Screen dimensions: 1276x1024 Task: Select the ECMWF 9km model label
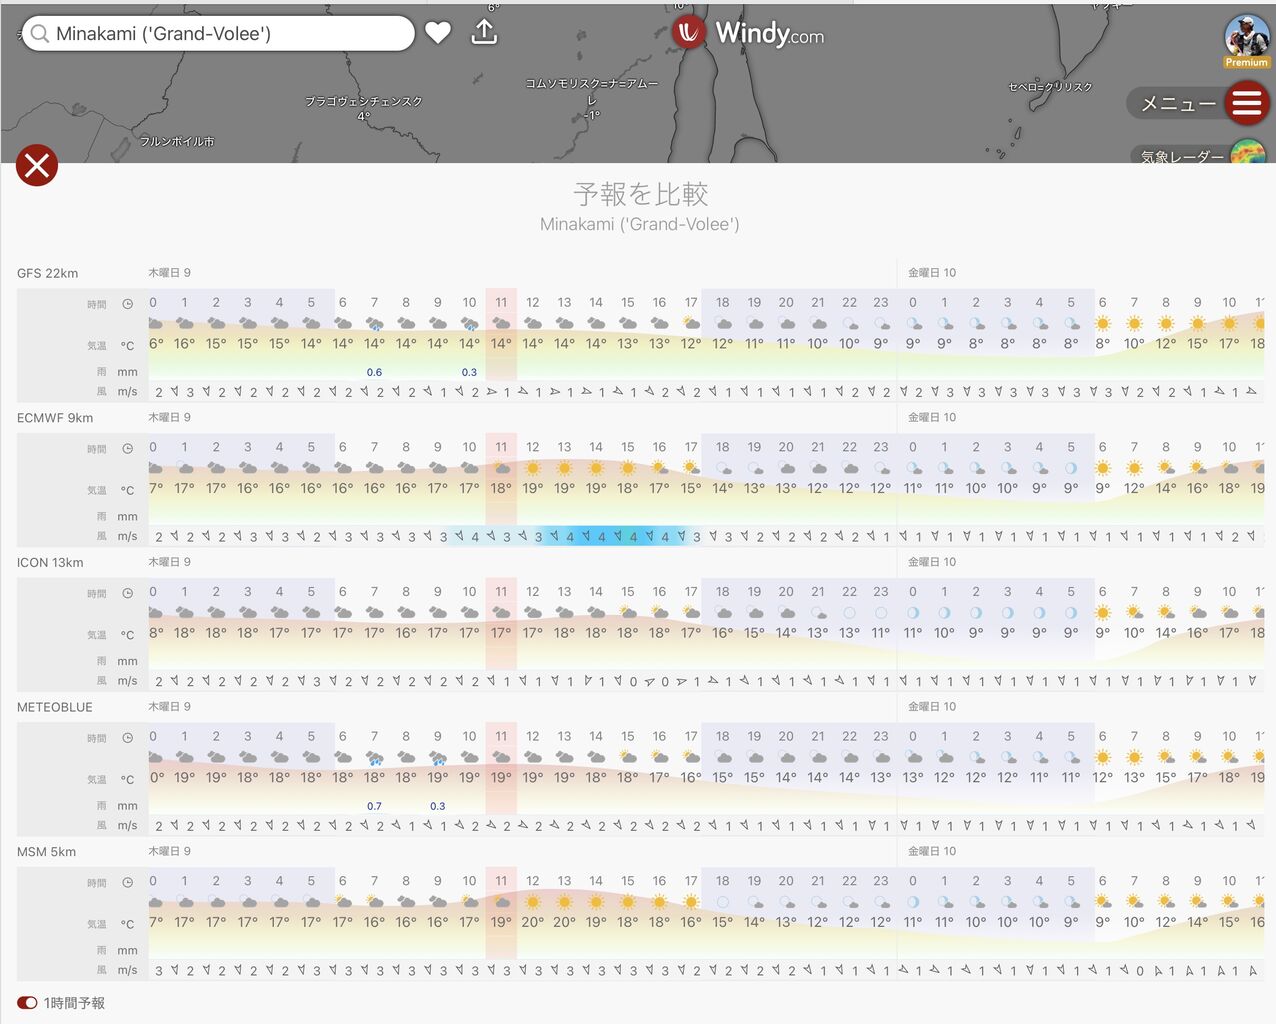[55, 418]
